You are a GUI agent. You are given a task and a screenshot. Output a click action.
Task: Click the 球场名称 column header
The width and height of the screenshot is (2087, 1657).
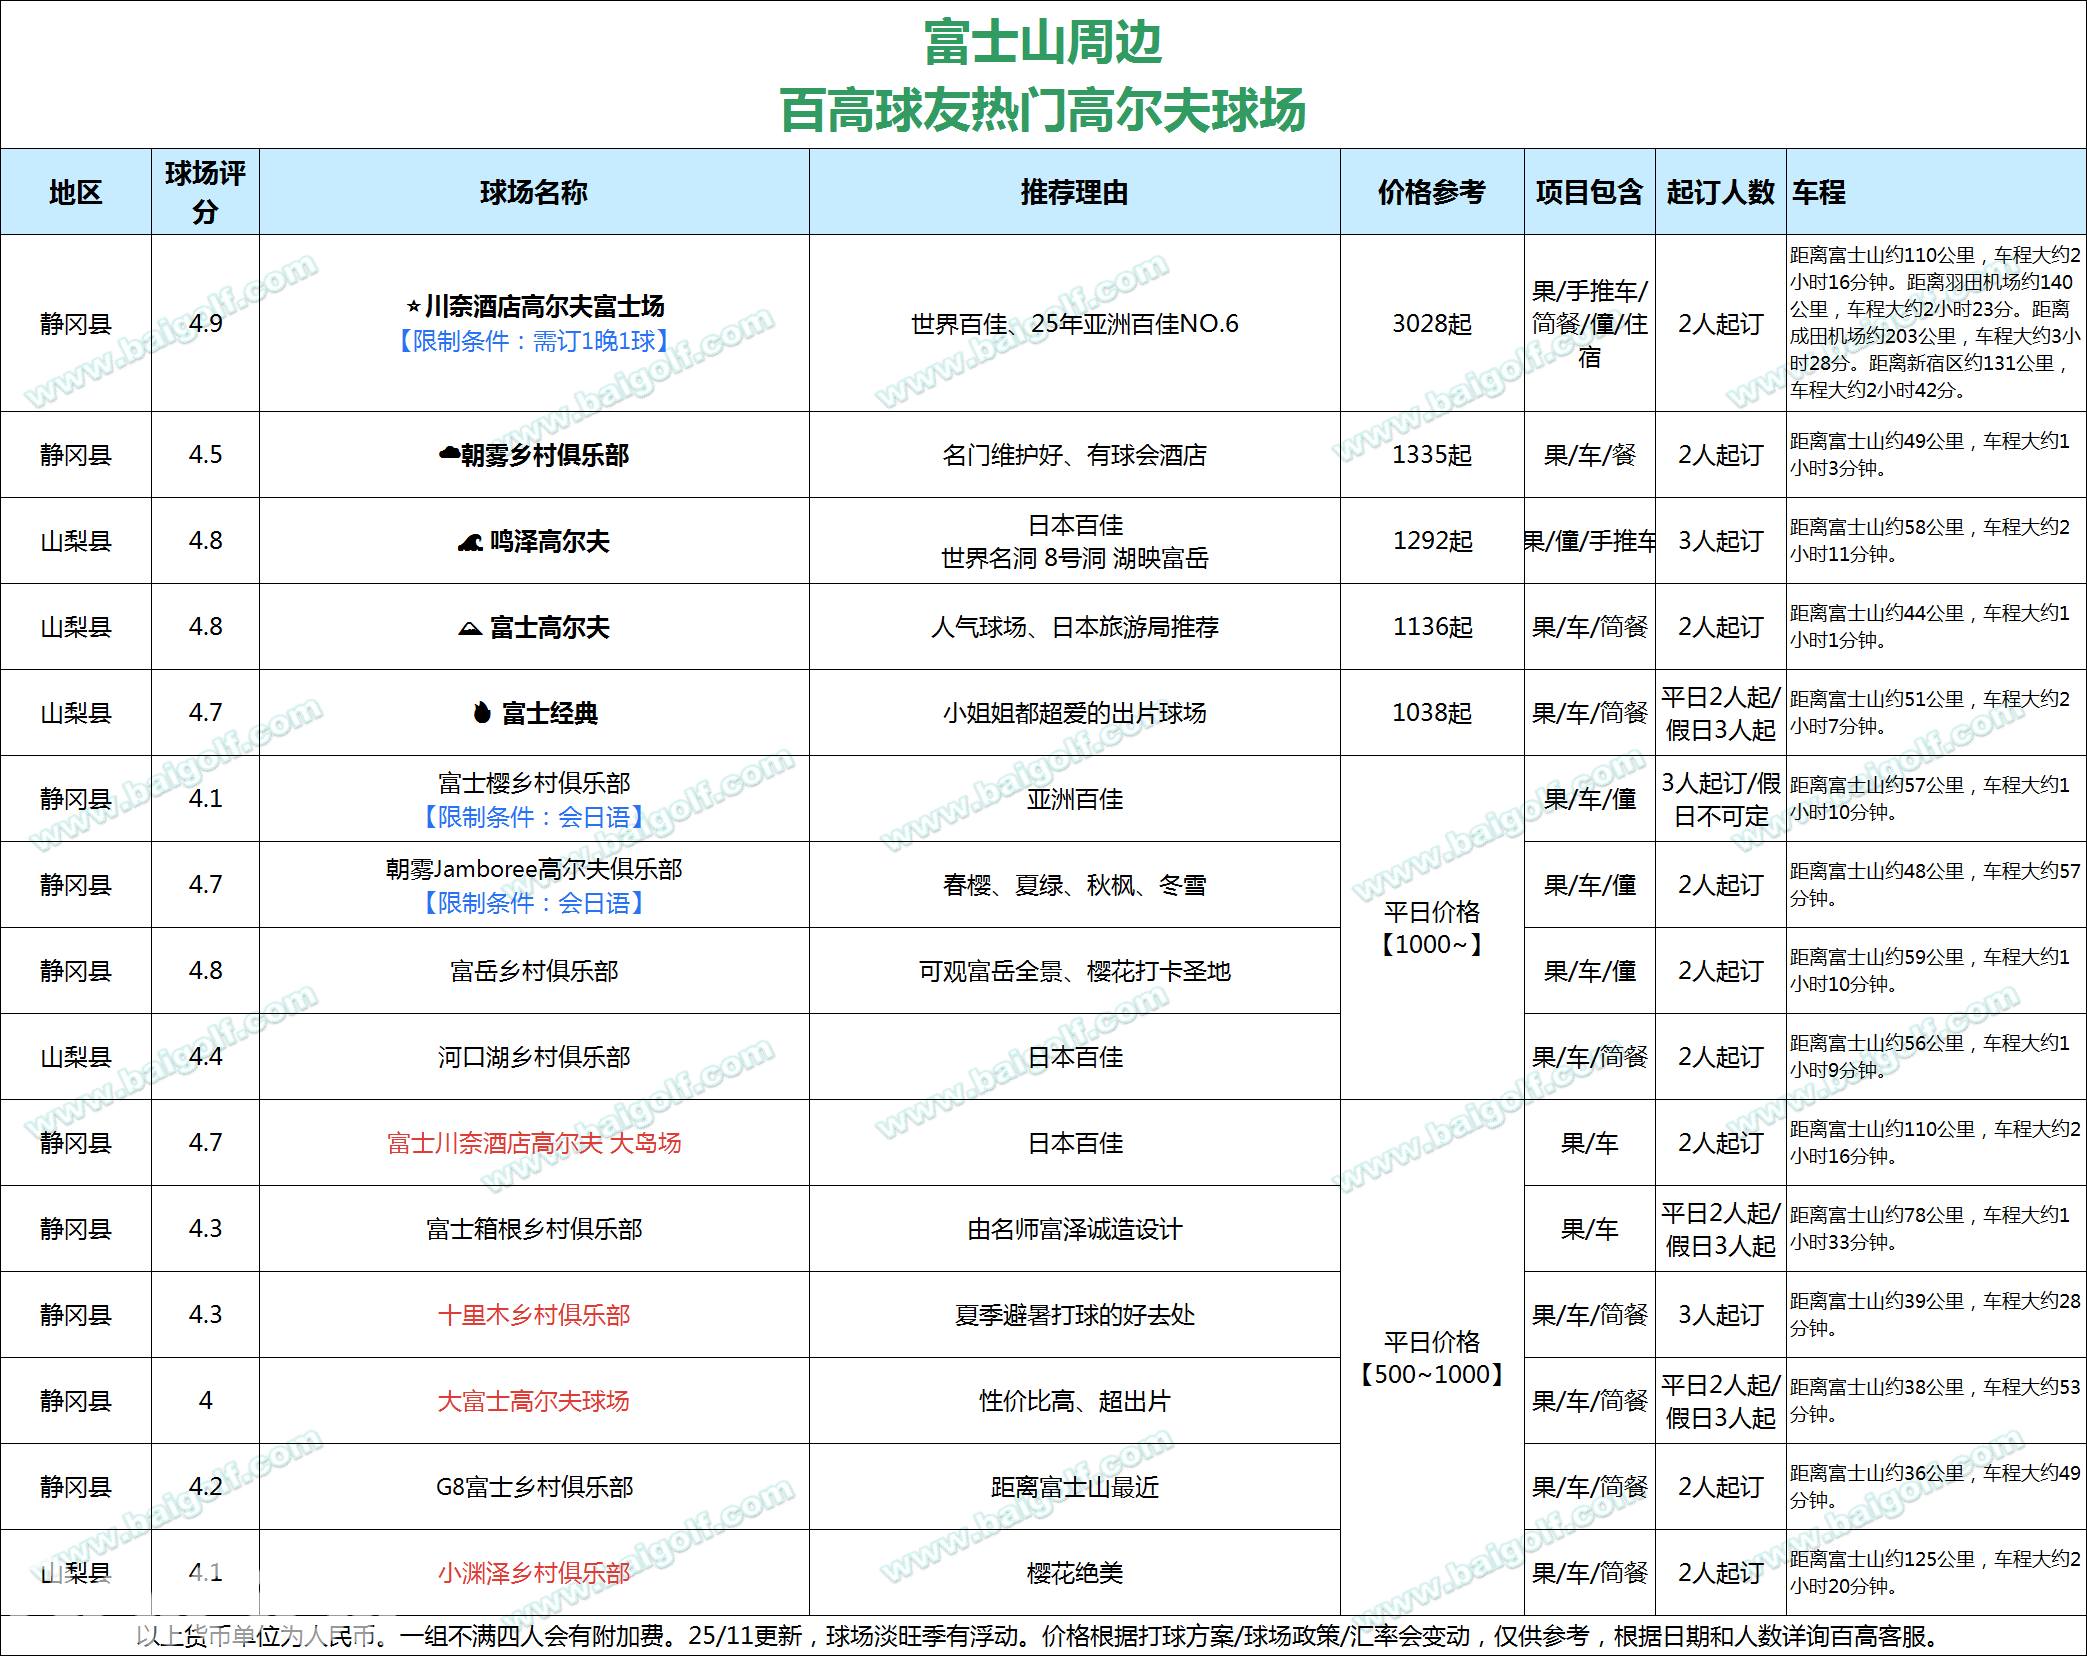[534, 193]
